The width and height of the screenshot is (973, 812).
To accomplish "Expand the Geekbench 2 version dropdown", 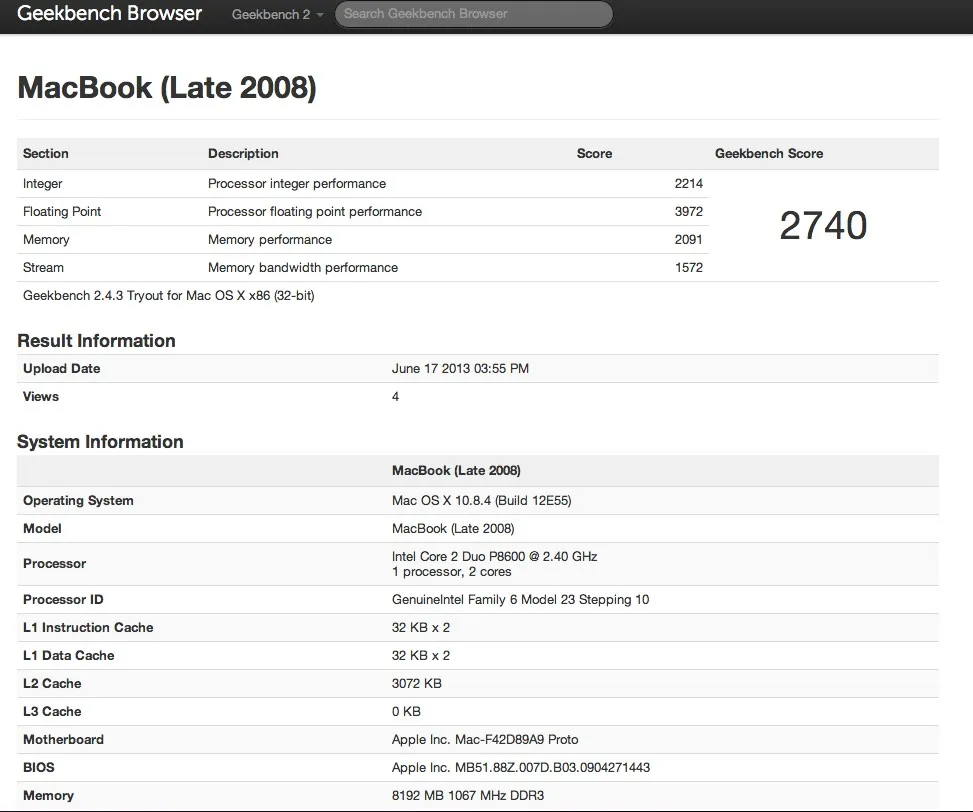I will click(x=277, y=14).
